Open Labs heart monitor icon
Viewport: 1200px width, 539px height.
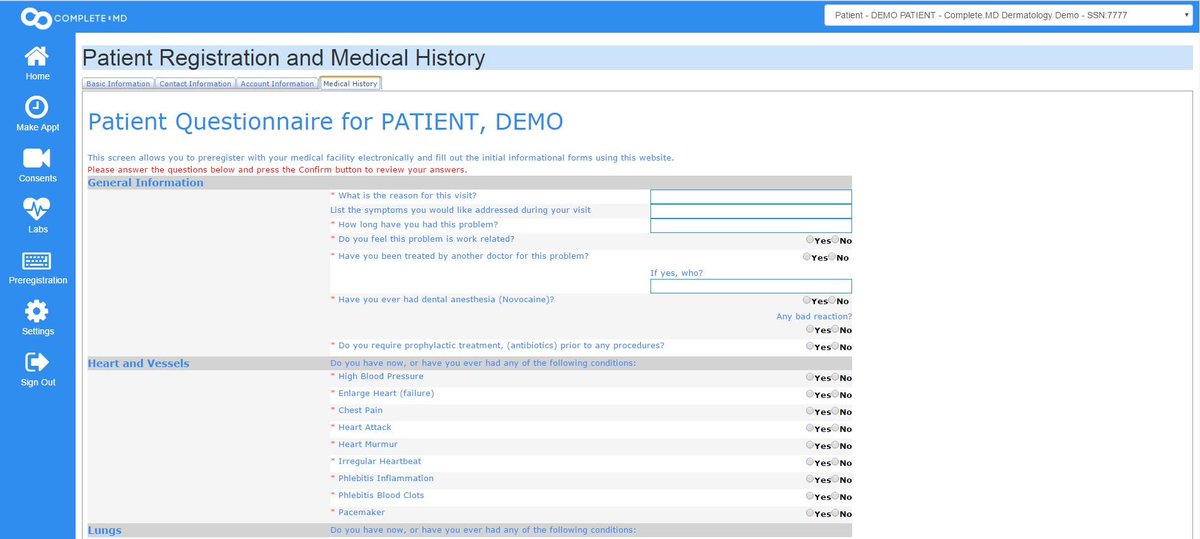pyautogui.click(x=37, y=209)
